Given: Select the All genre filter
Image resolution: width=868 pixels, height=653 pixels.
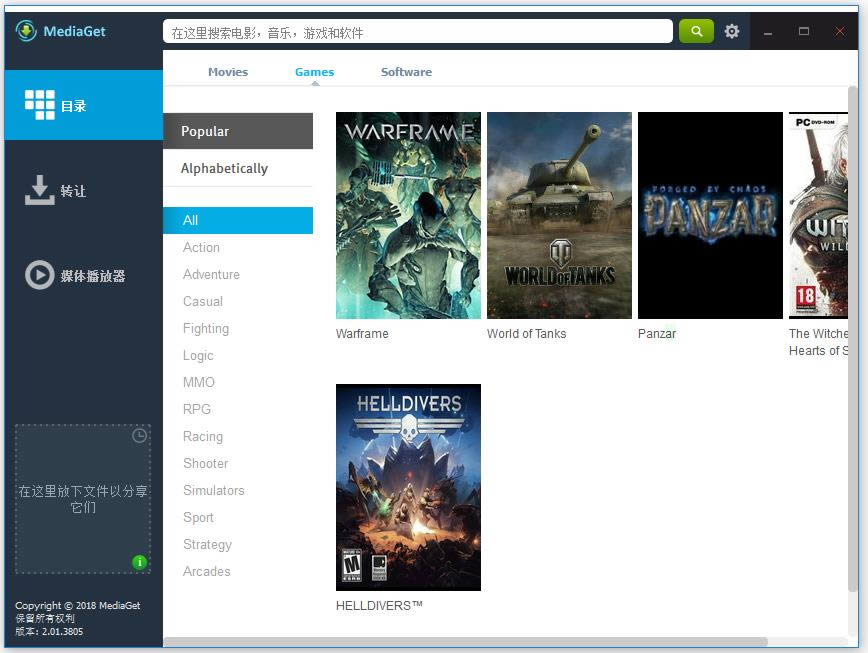Looking at the screenshot, I should click(x=238, y=220).
